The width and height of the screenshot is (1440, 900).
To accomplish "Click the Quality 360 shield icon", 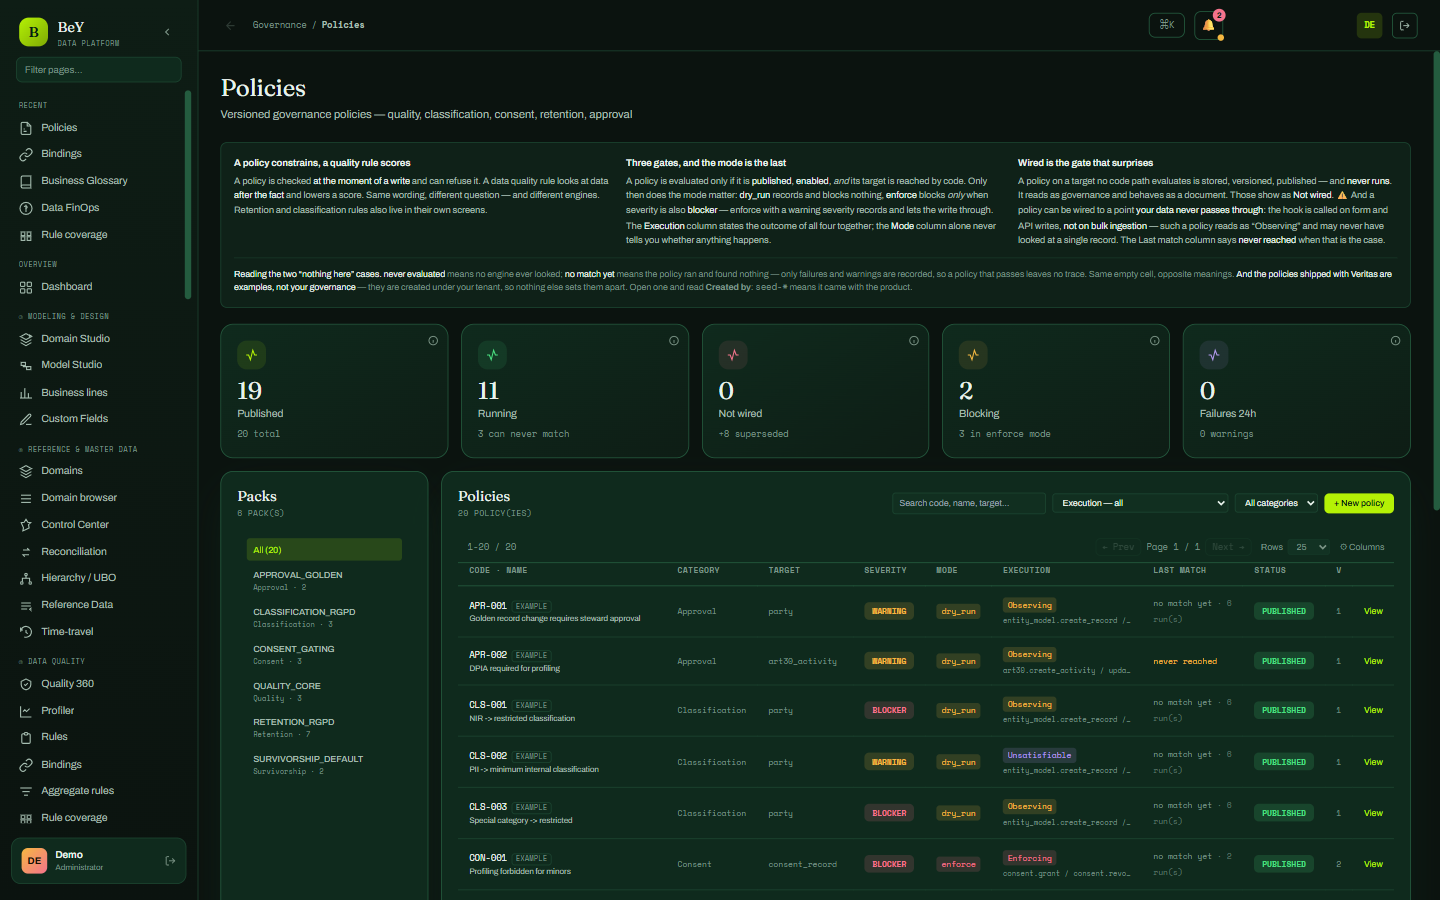I will 26,684.
